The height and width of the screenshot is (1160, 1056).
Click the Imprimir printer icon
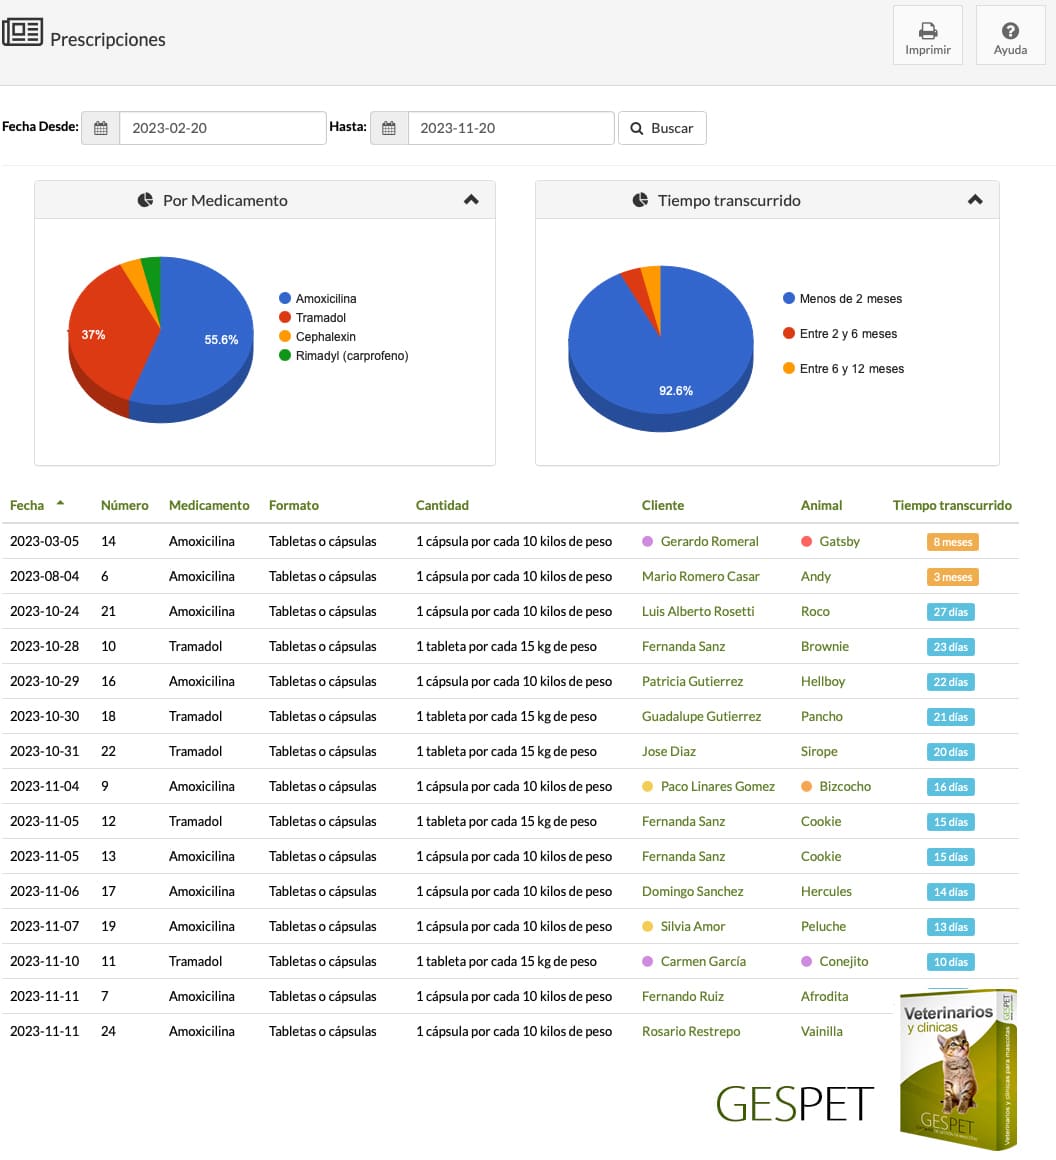tap(927, 30)
